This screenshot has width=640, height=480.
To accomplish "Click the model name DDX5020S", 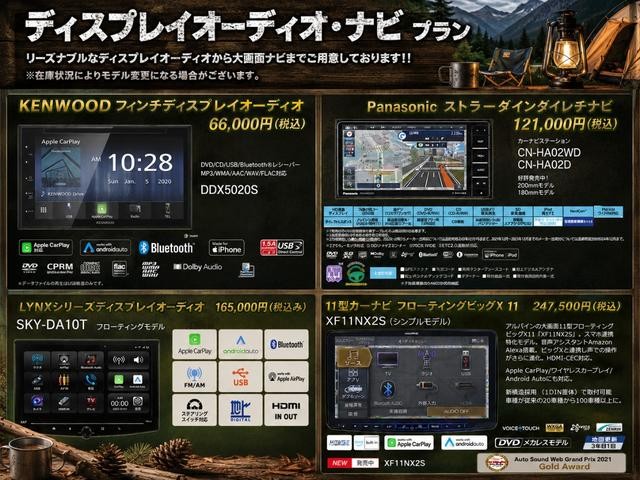I will coord(229,190).
